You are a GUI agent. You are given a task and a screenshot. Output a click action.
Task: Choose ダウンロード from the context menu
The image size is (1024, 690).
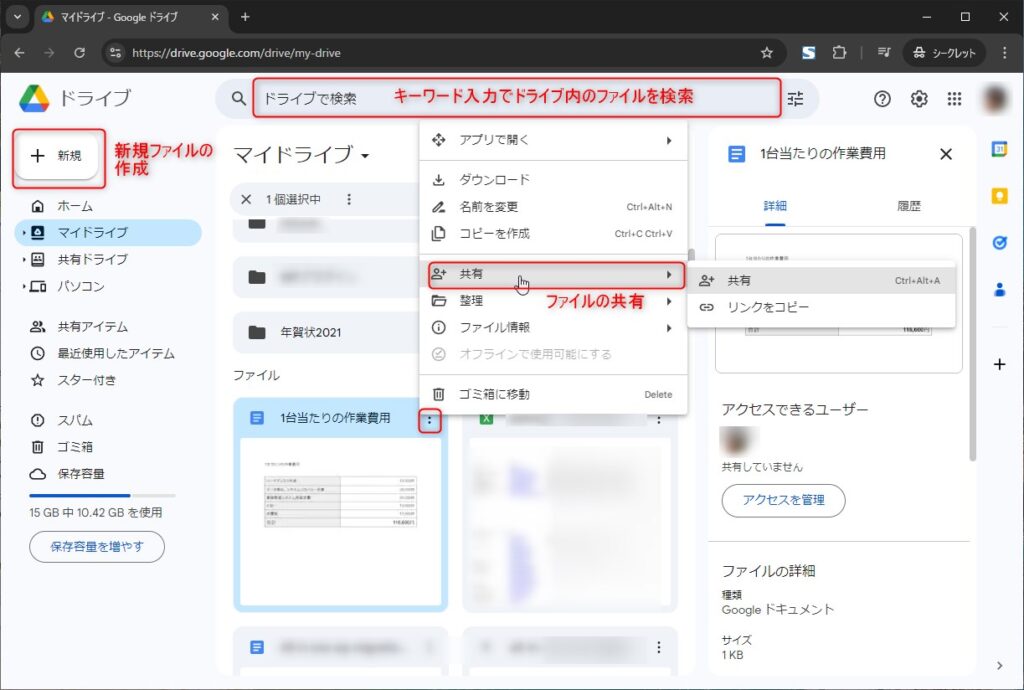(x=494, y=180)
